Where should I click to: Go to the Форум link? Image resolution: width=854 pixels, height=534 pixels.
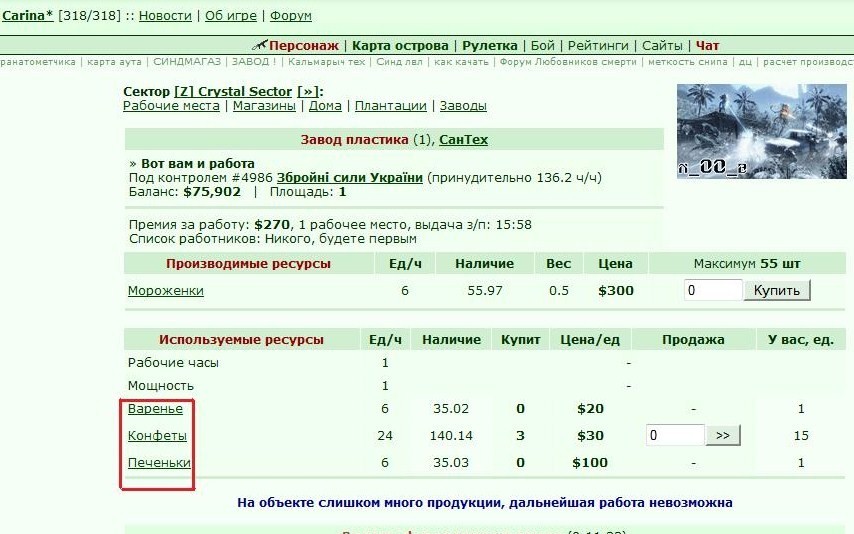(291, 15)
